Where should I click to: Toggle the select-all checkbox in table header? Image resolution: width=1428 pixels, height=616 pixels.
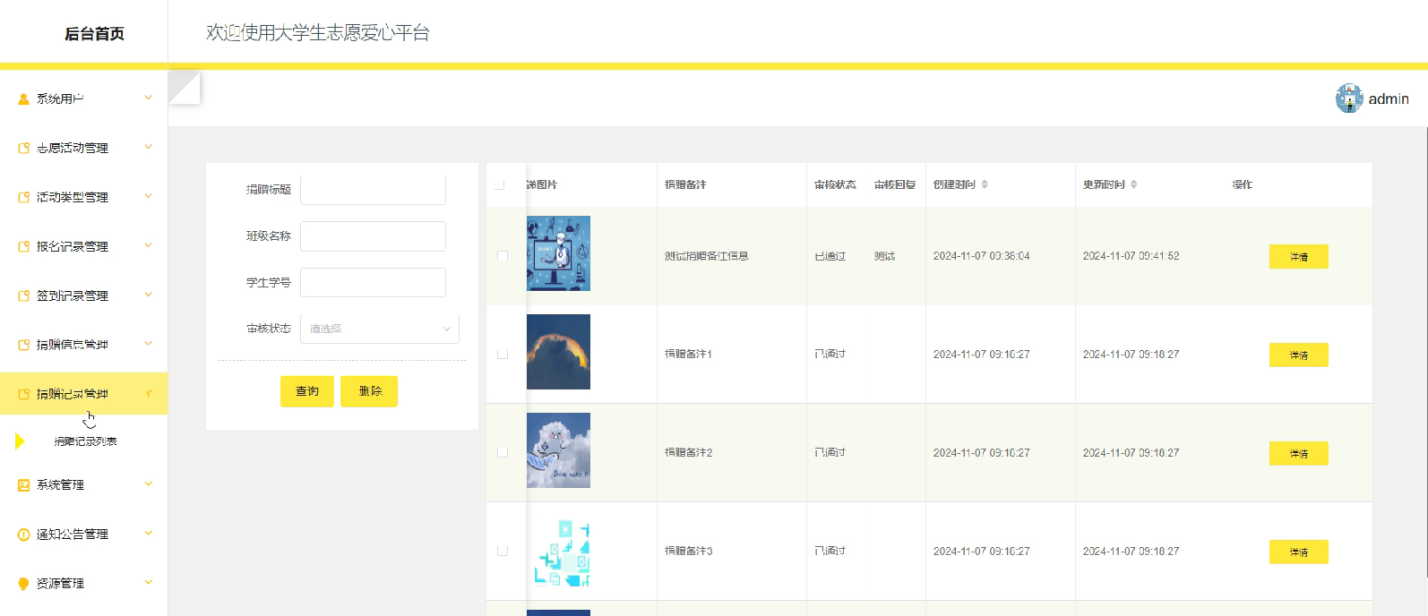[500, 185]
